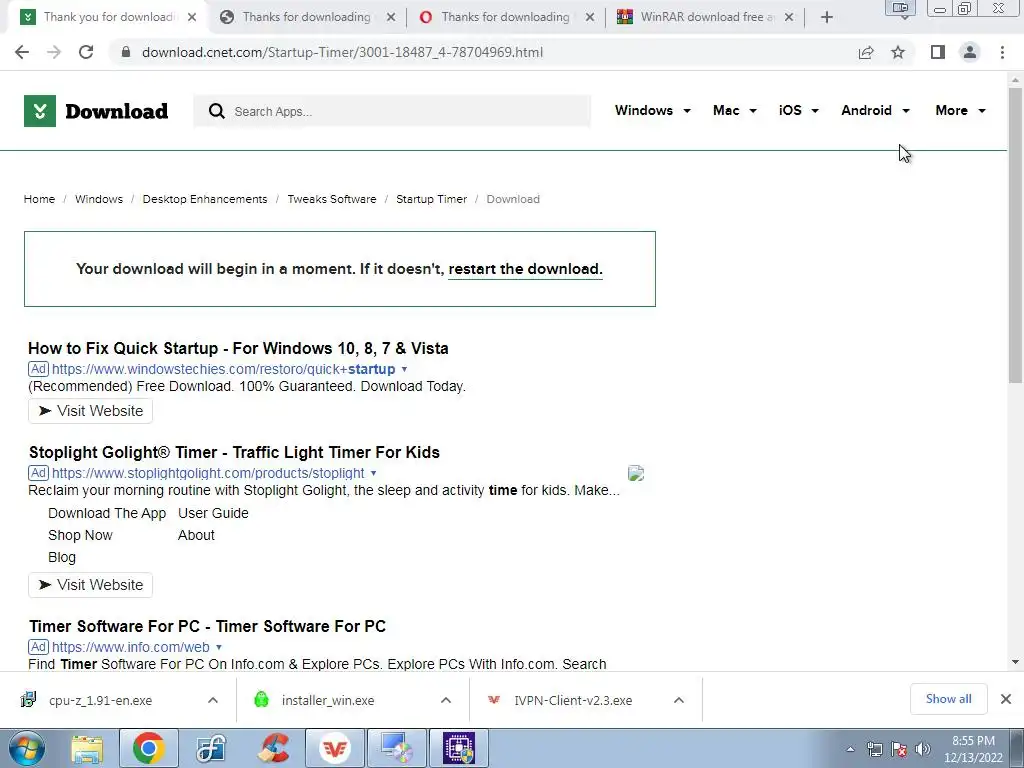The image size is (1024, 768).
Task: Click the Search Apps input field
Action: (392, 112)
